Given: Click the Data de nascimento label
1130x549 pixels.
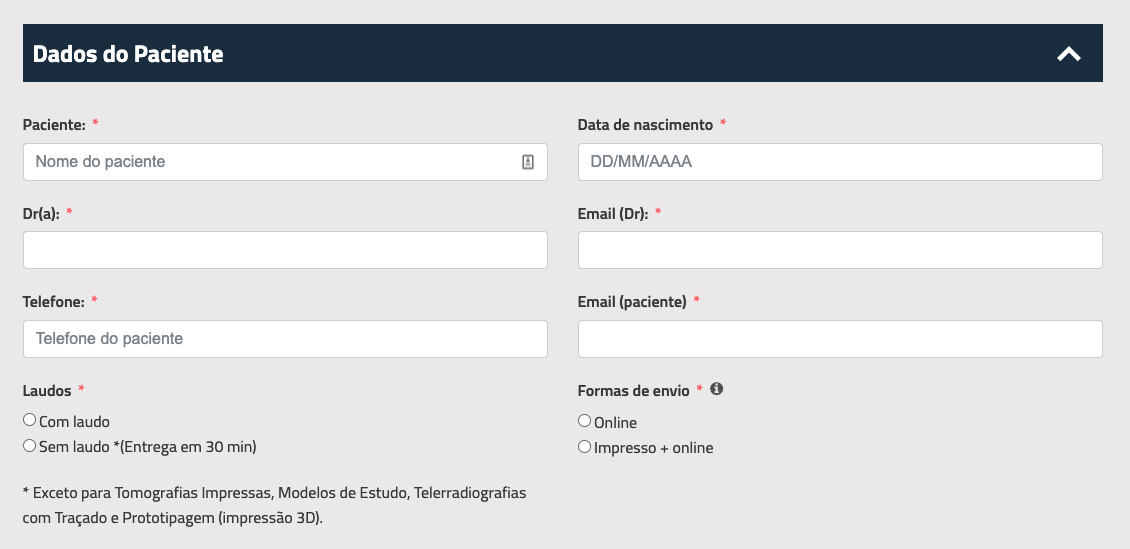Looking at the screenshot, I should (x=645, y=125).
